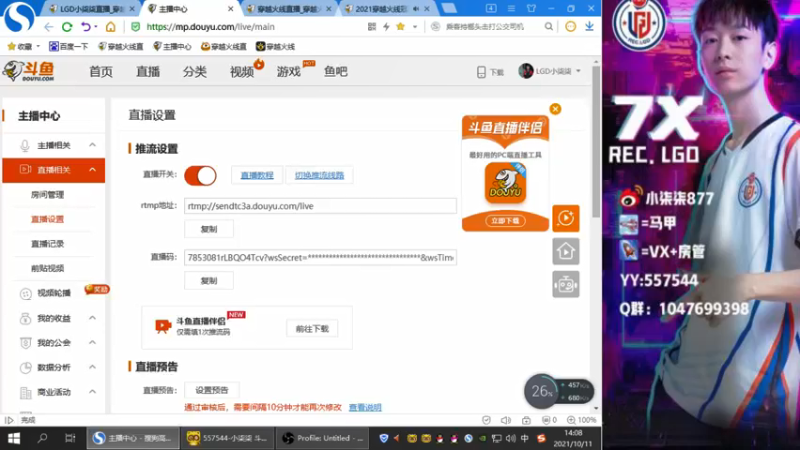
Task: Switch to the LGD小柒柒直播 tab
Action: click(x=92, y=9)
